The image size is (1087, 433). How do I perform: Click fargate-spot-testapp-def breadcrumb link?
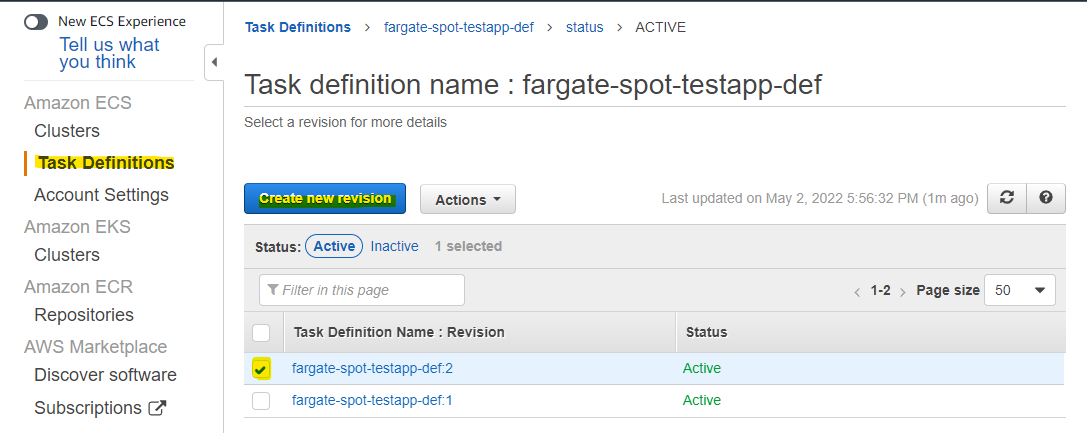tap(459, 27)
